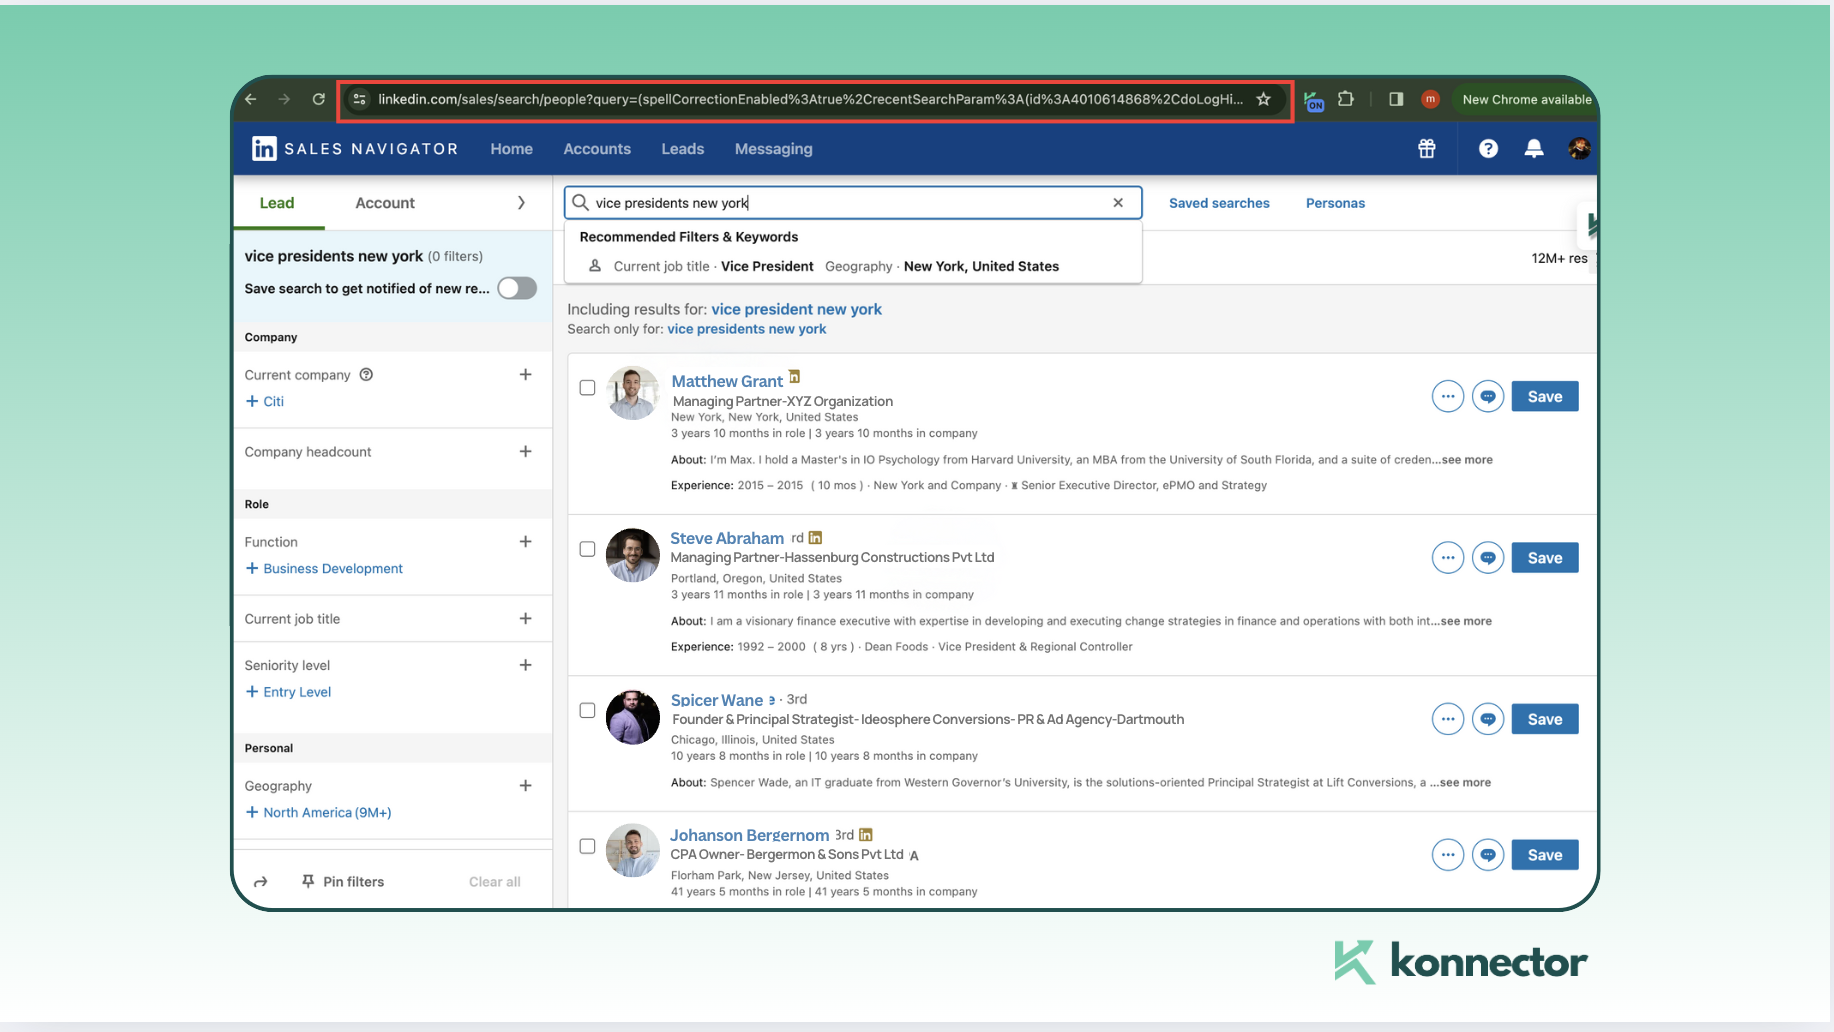Click the magnifier search icon
This screenshot has height=1032, width=1834.
coord(580,203)
